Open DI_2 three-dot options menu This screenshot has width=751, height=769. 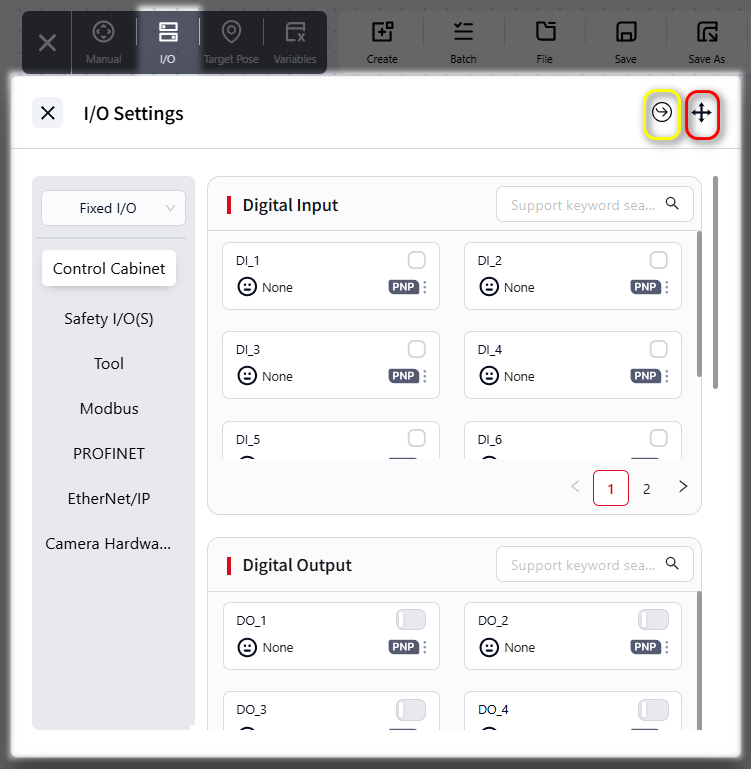coord(667,287)
